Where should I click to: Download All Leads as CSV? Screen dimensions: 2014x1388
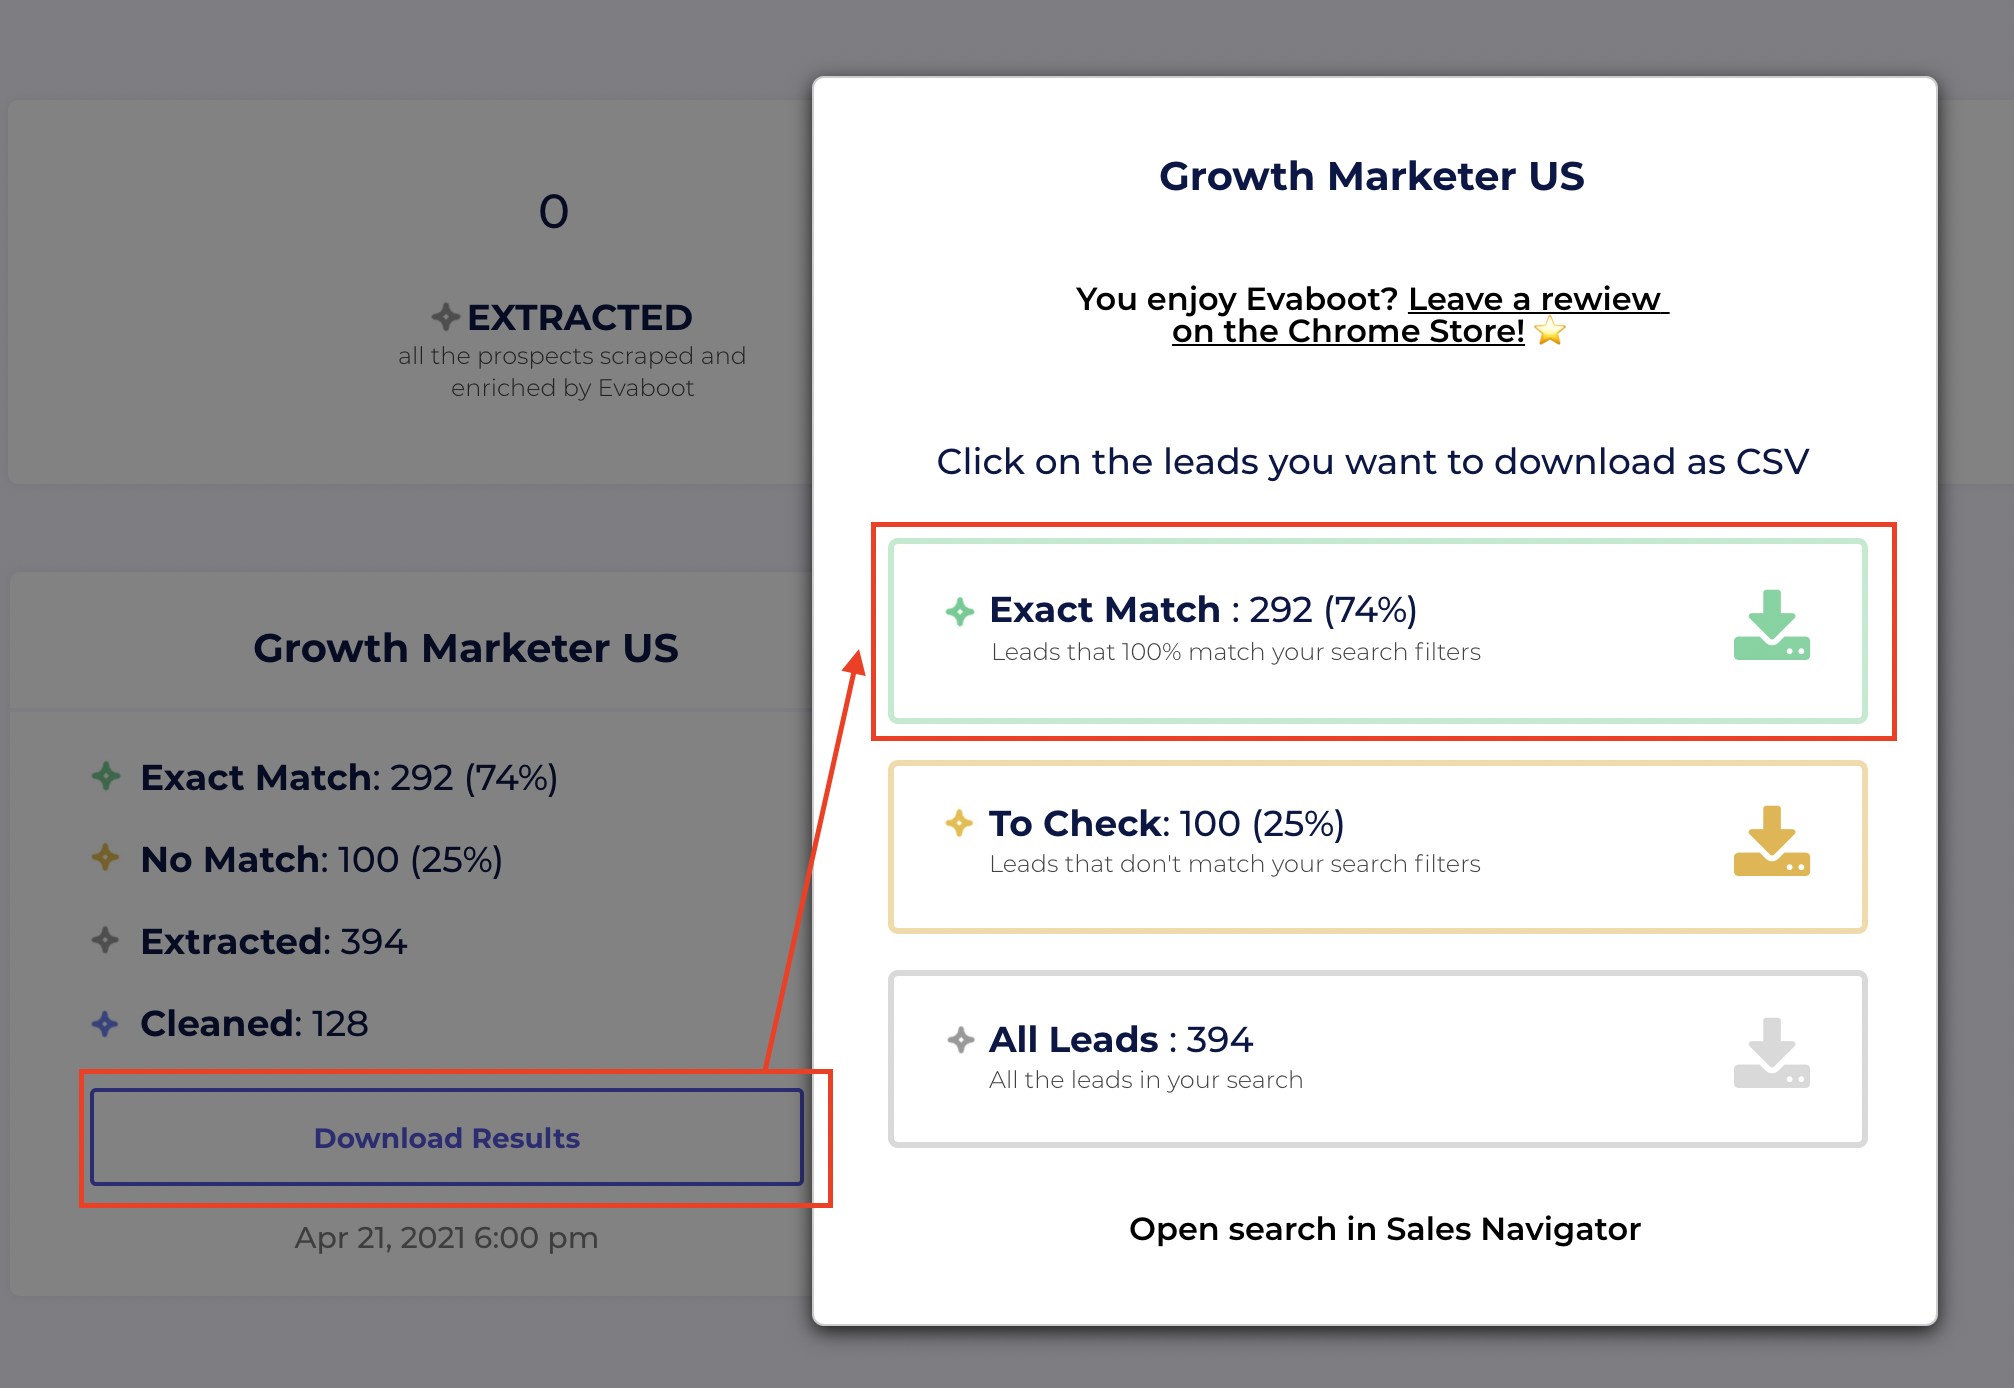(x=1377, y=1059)
